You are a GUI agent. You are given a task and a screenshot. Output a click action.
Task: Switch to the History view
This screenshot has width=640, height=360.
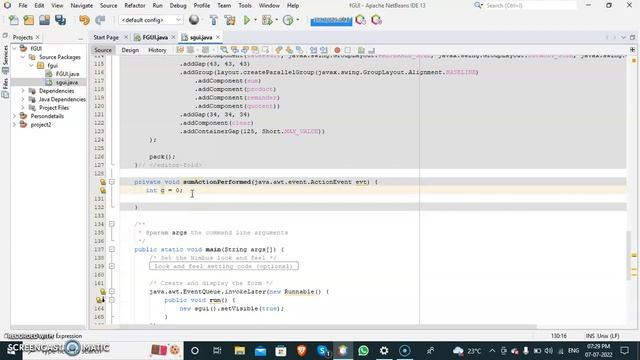[157, 50]
